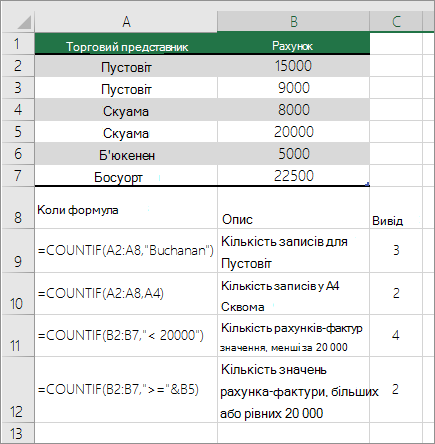The width and height of the screenshot is (435, 444).
Task: Click the cell with value 22500
Action: tap(293, 176)
